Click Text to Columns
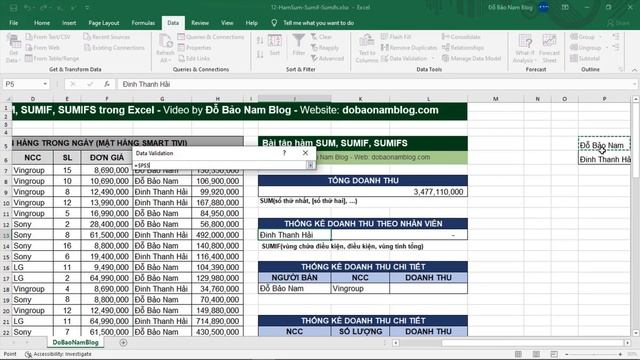The image size is (640, 360). point(367,48)
